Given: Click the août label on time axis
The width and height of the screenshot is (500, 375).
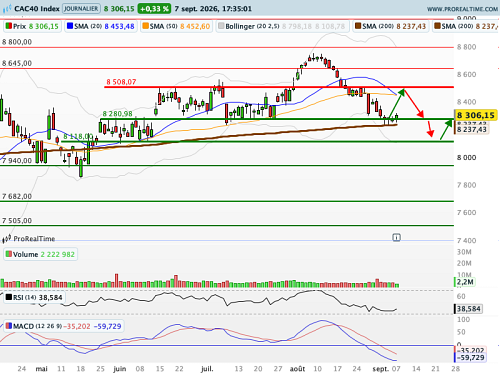Looking at the screenshot, I should point(298,369).
